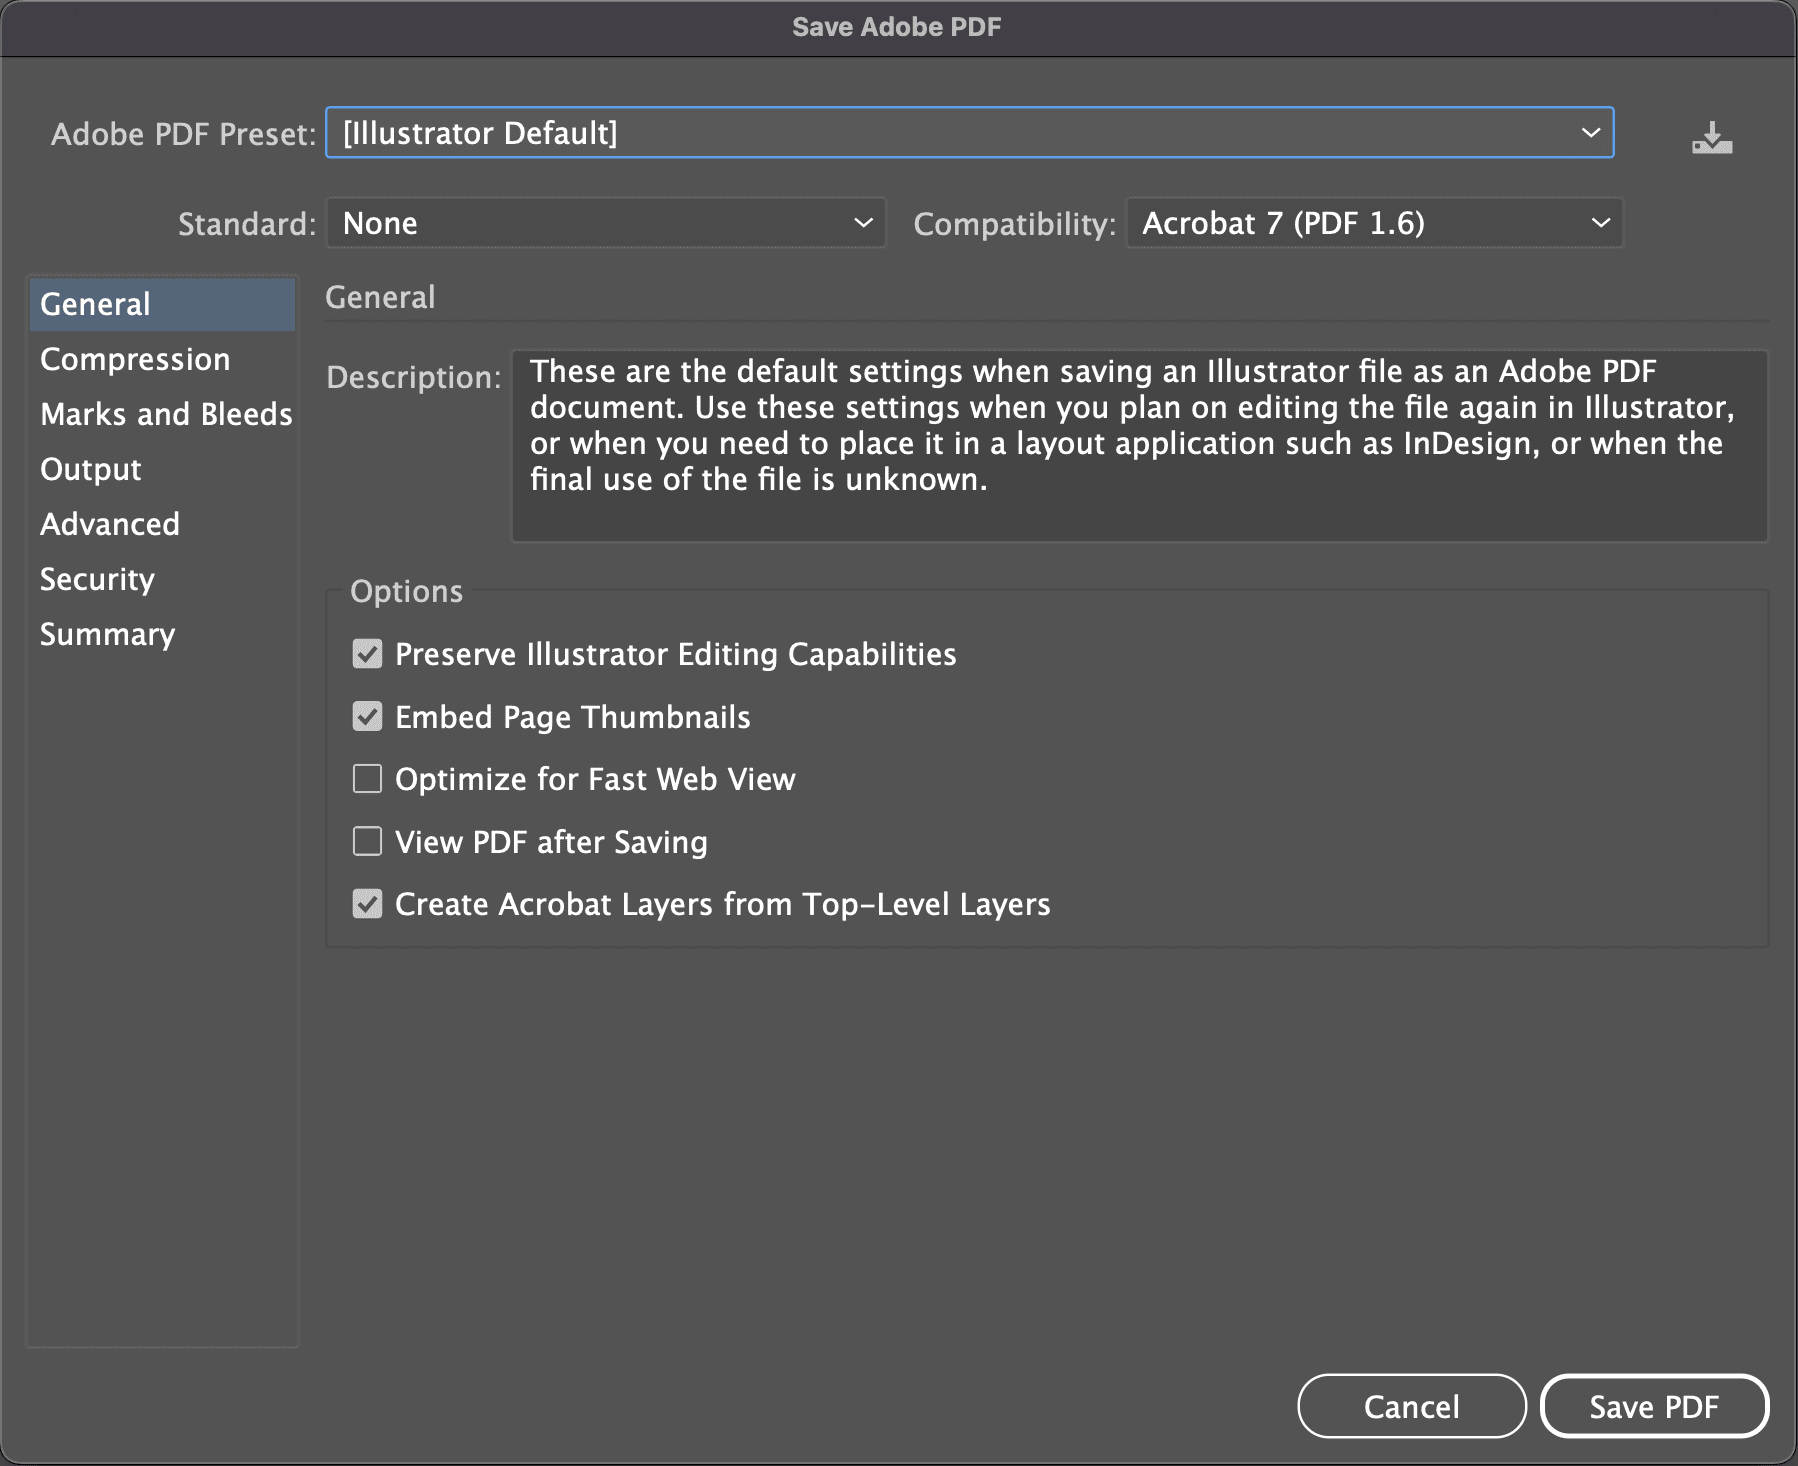
Task: Click the Illustrator Default preset text
Action: click(480, 133)
